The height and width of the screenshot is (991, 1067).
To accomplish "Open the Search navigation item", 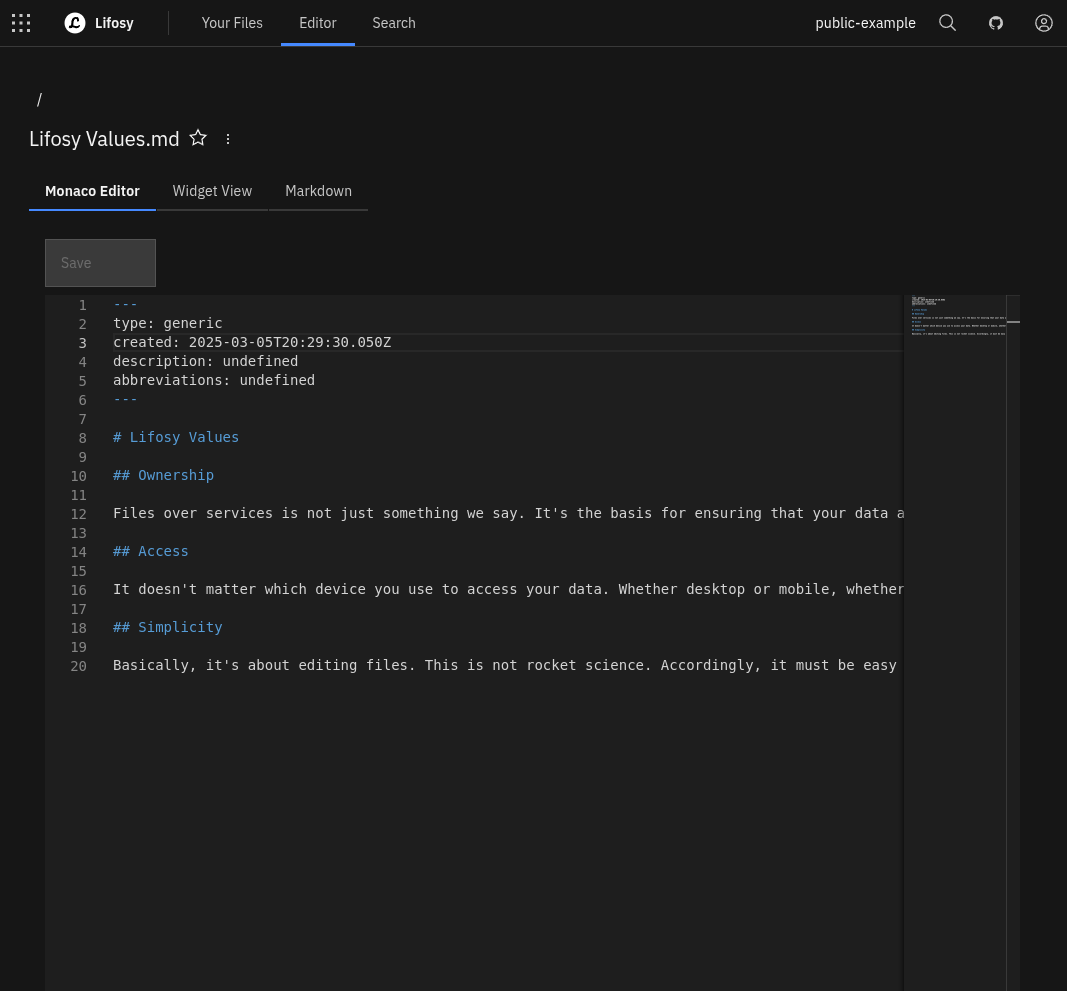I will coord(393,23).
